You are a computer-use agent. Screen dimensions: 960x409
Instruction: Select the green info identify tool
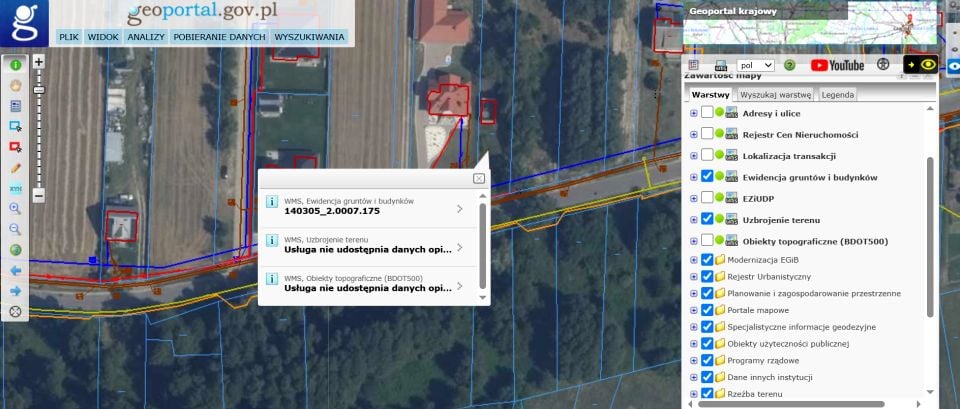(x=15, y=65)
